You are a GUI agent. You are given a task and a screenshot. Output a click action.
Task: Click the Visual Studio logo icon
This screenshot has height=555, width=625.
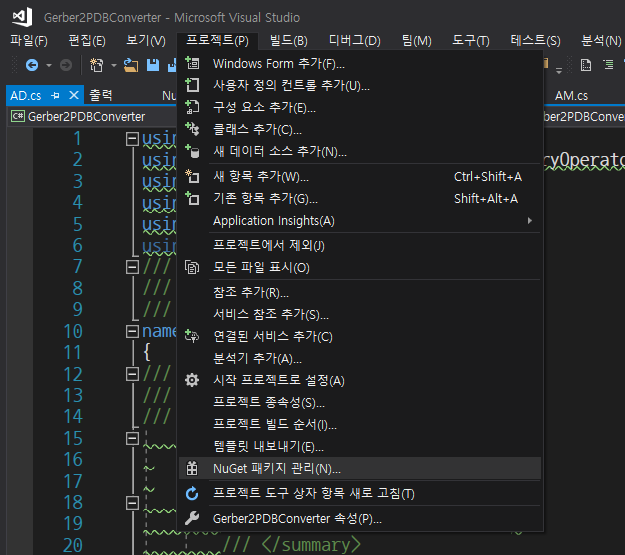pos(22,17)
